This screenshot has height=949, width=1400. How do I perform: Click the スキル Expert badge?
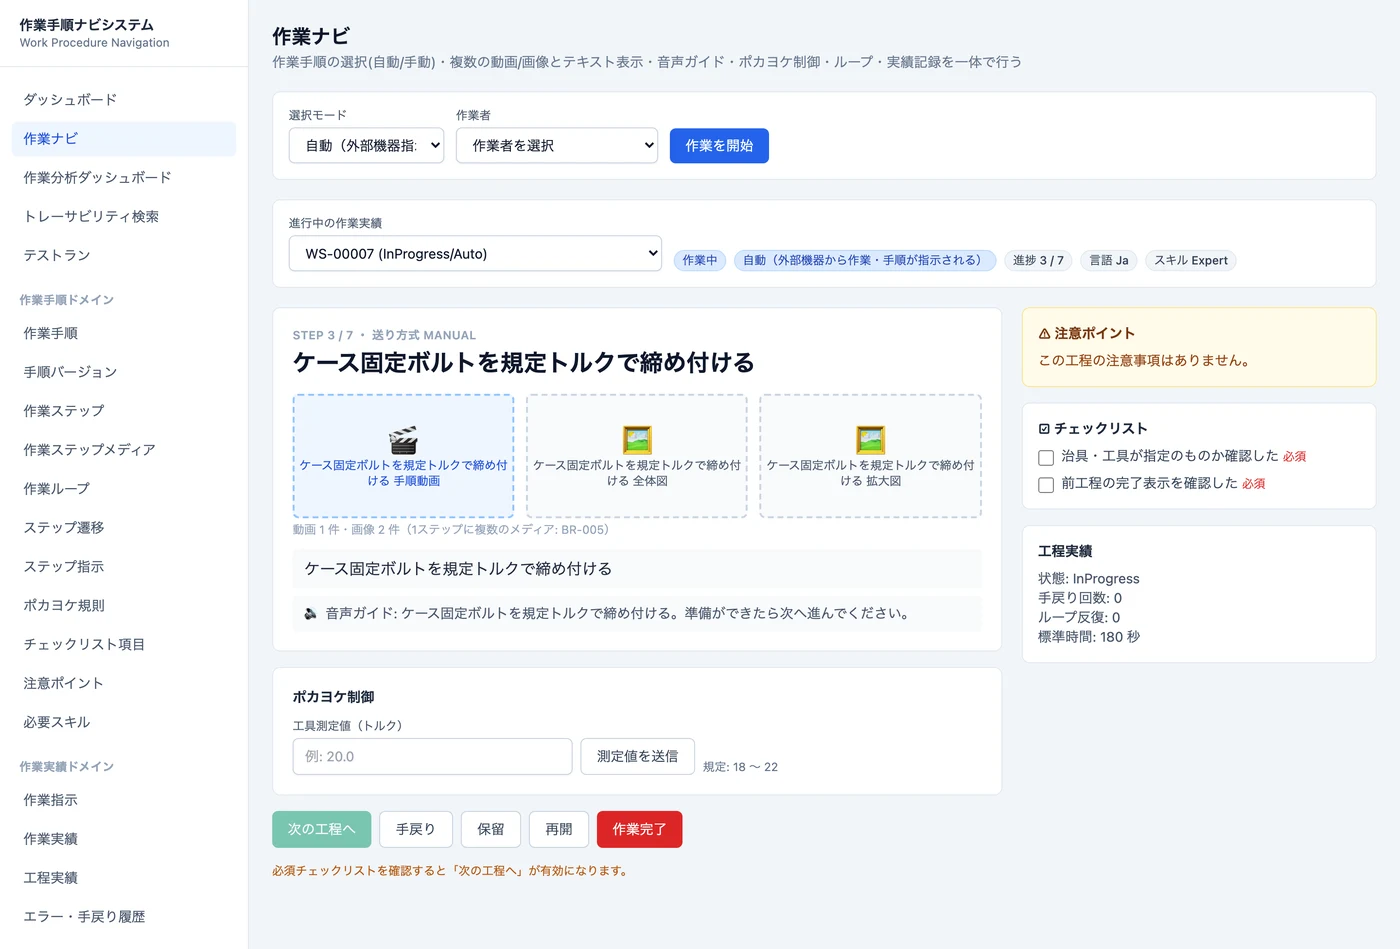point(1191,261)
